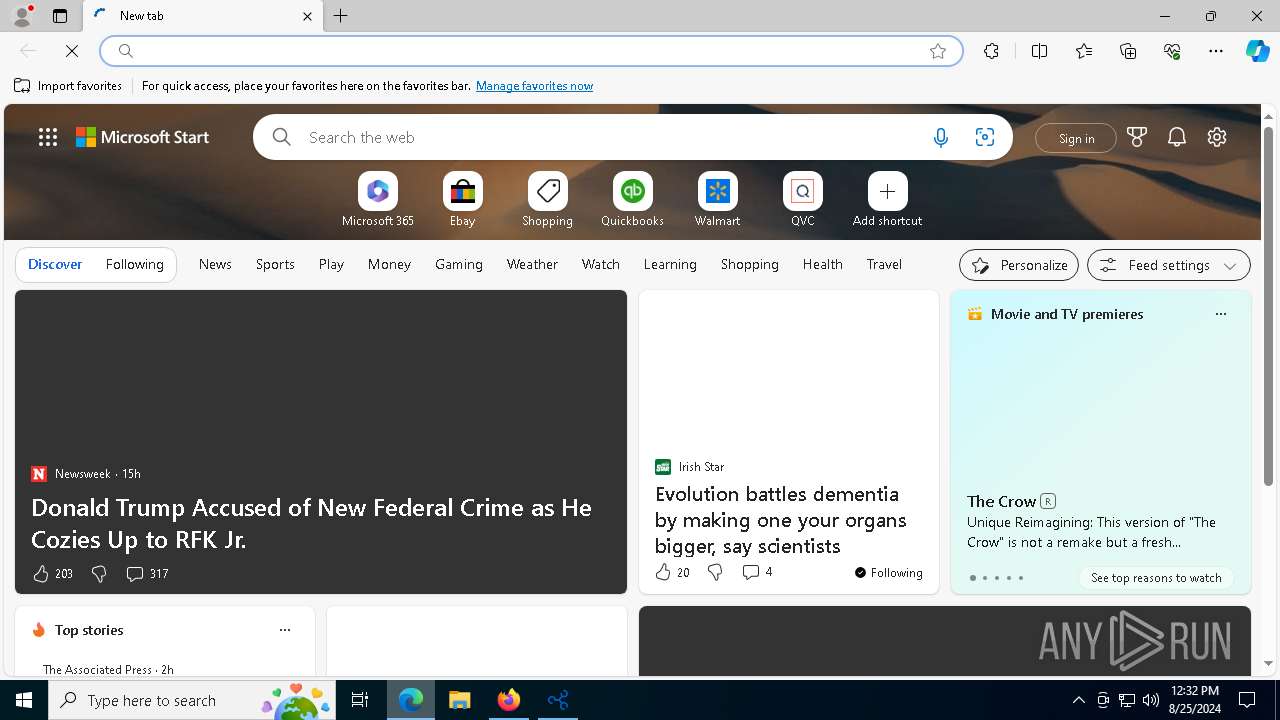The height and width of the screenshot is (720, 1280).
Task: Click the Personalize button
Action: click(1019, 265)
